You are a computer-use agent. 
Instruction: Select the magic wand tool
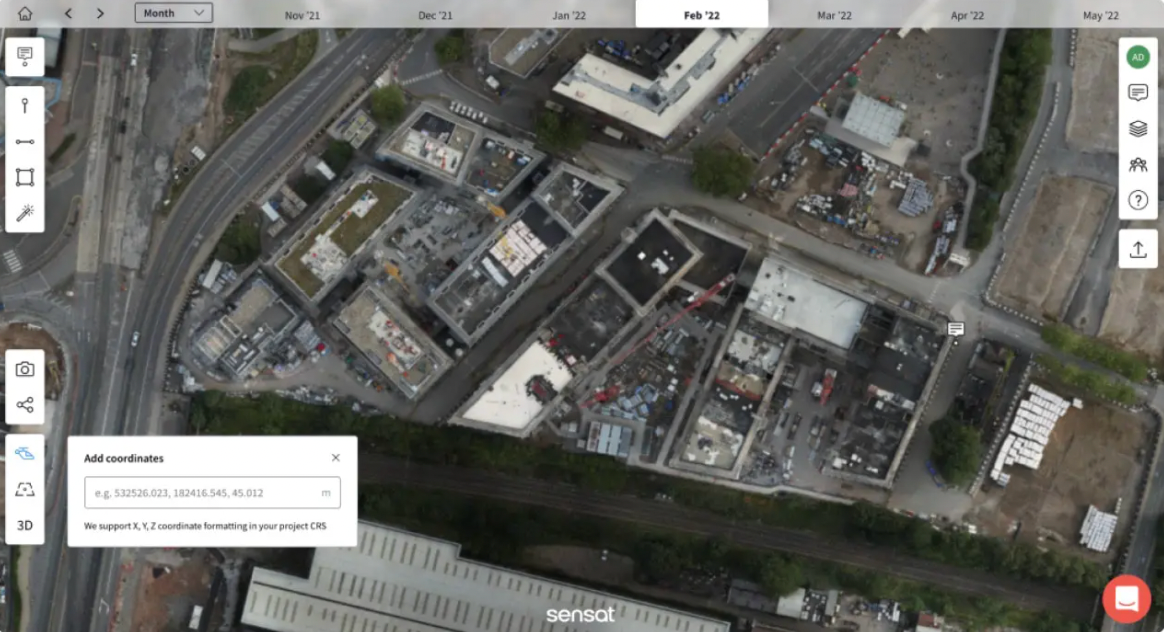(24, 213)
